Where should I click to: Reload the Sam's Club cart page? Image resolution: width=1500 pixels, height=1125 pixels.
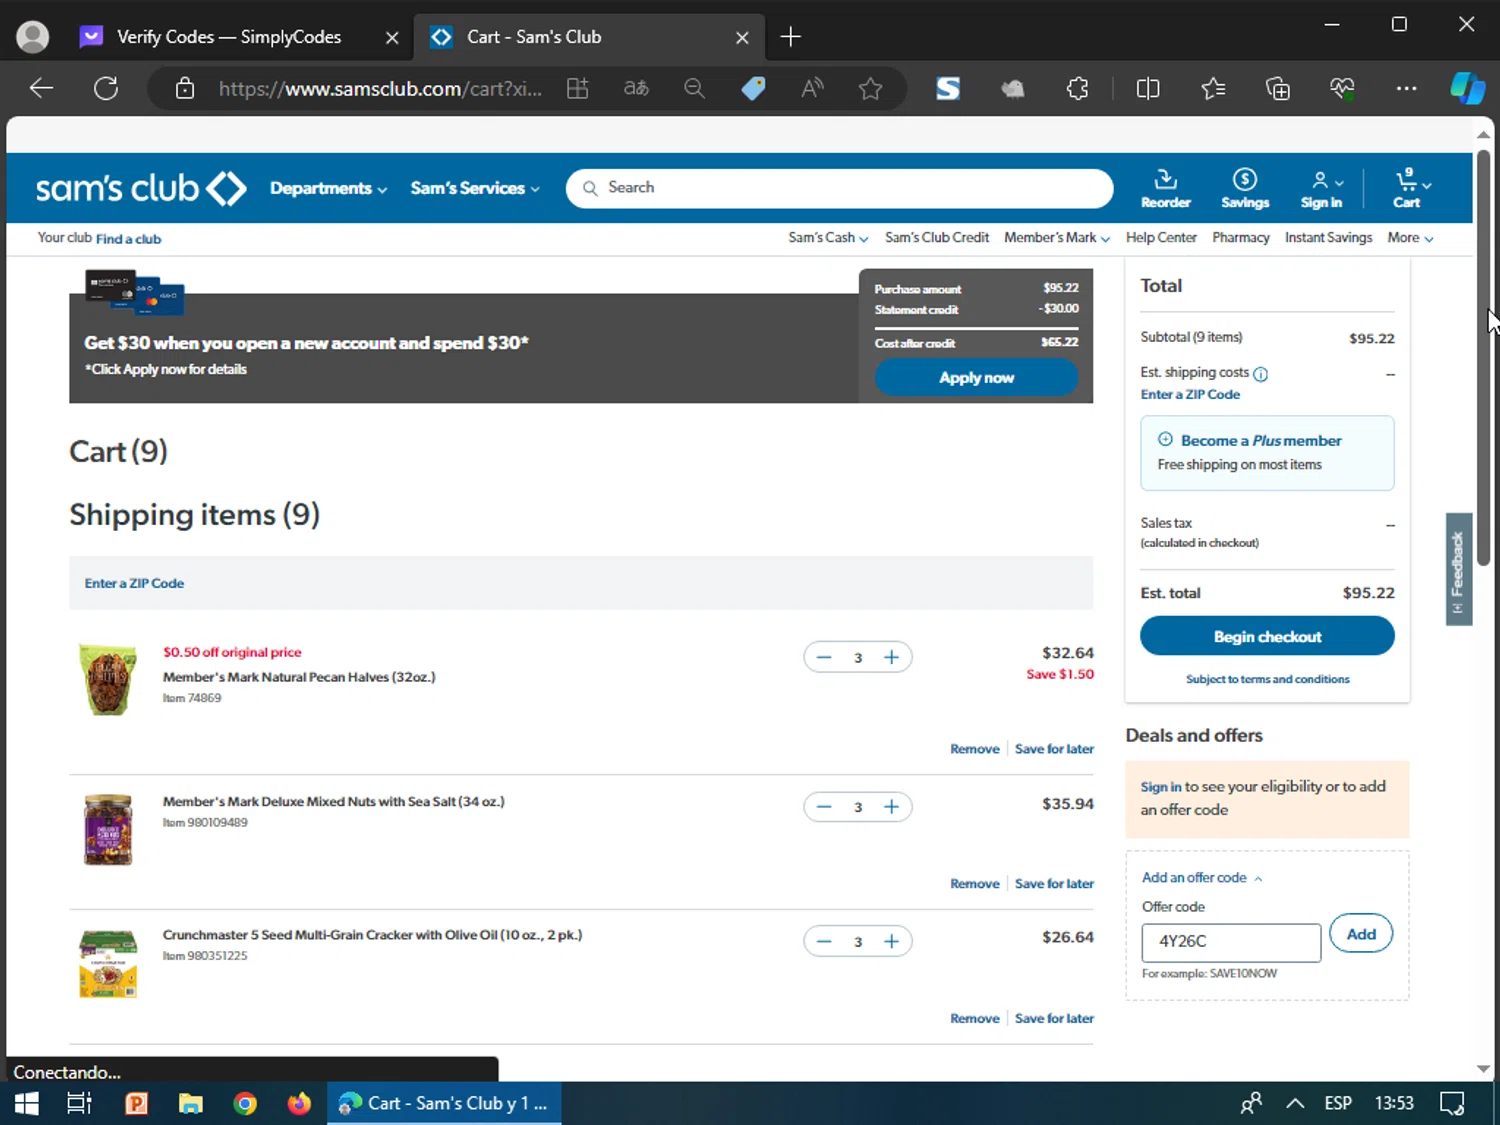pyautogui.click(x=106, y=89)
